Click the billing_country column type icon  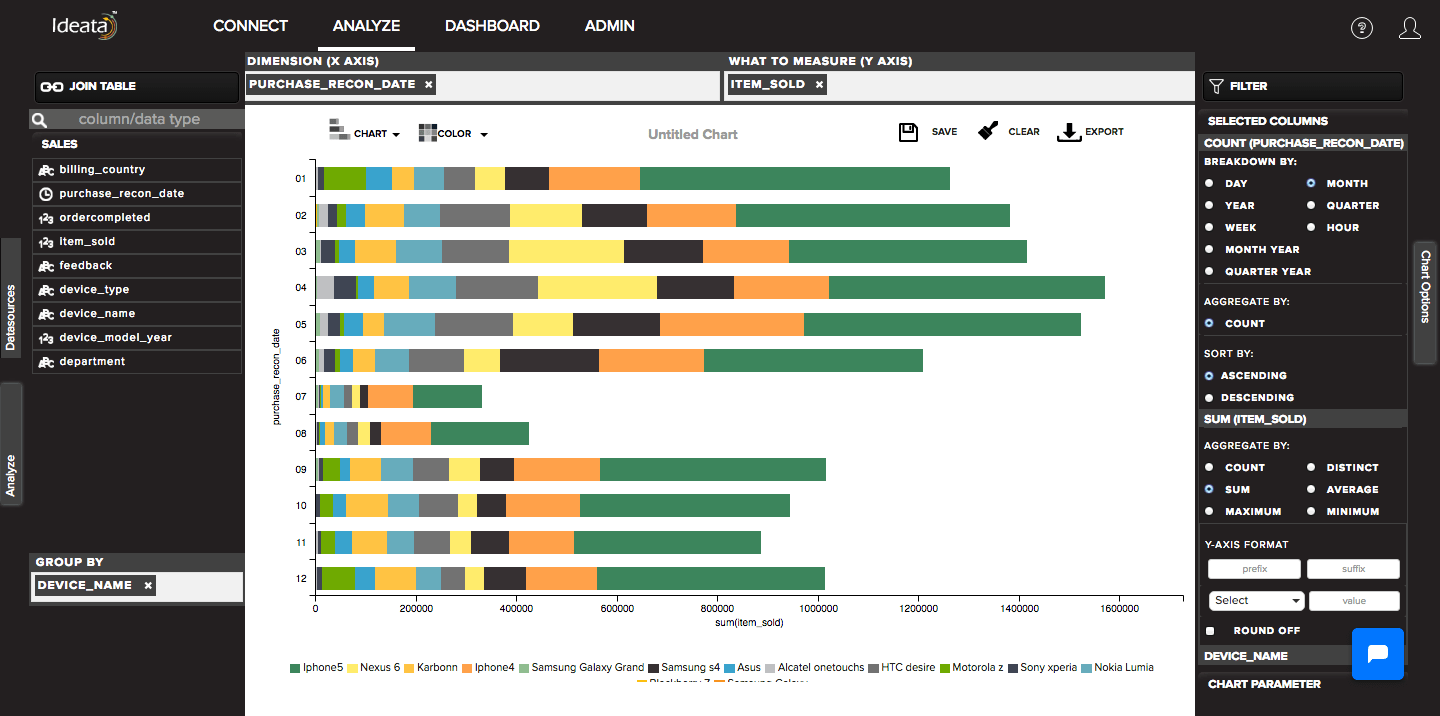click(46, 170)
